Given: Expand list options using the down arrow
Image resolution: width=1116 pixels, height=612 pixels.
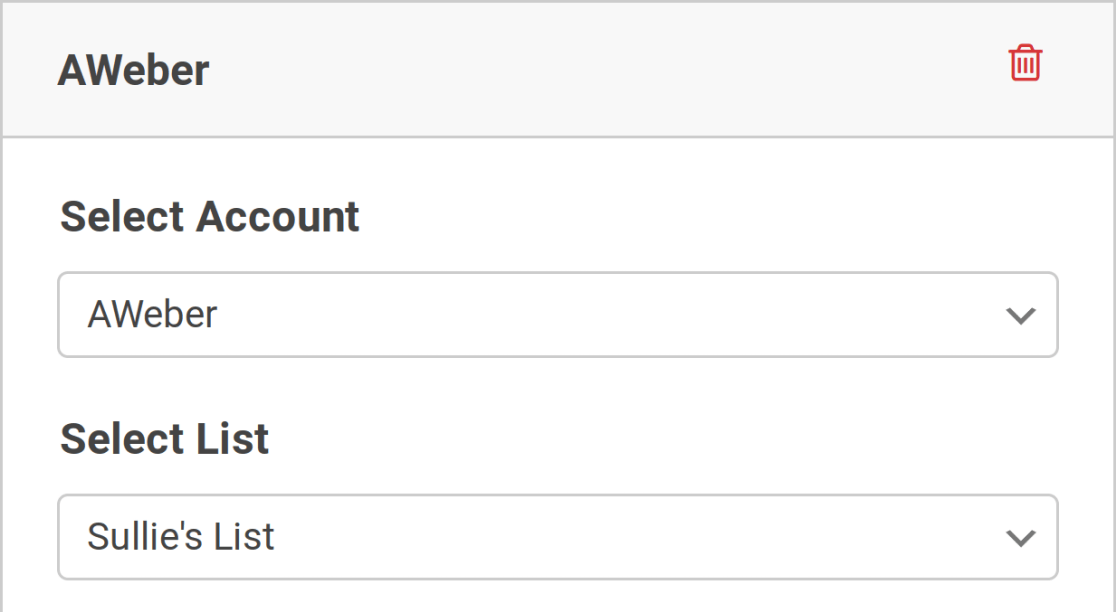Looking at the screenshot, I should tap(1021, 538).
